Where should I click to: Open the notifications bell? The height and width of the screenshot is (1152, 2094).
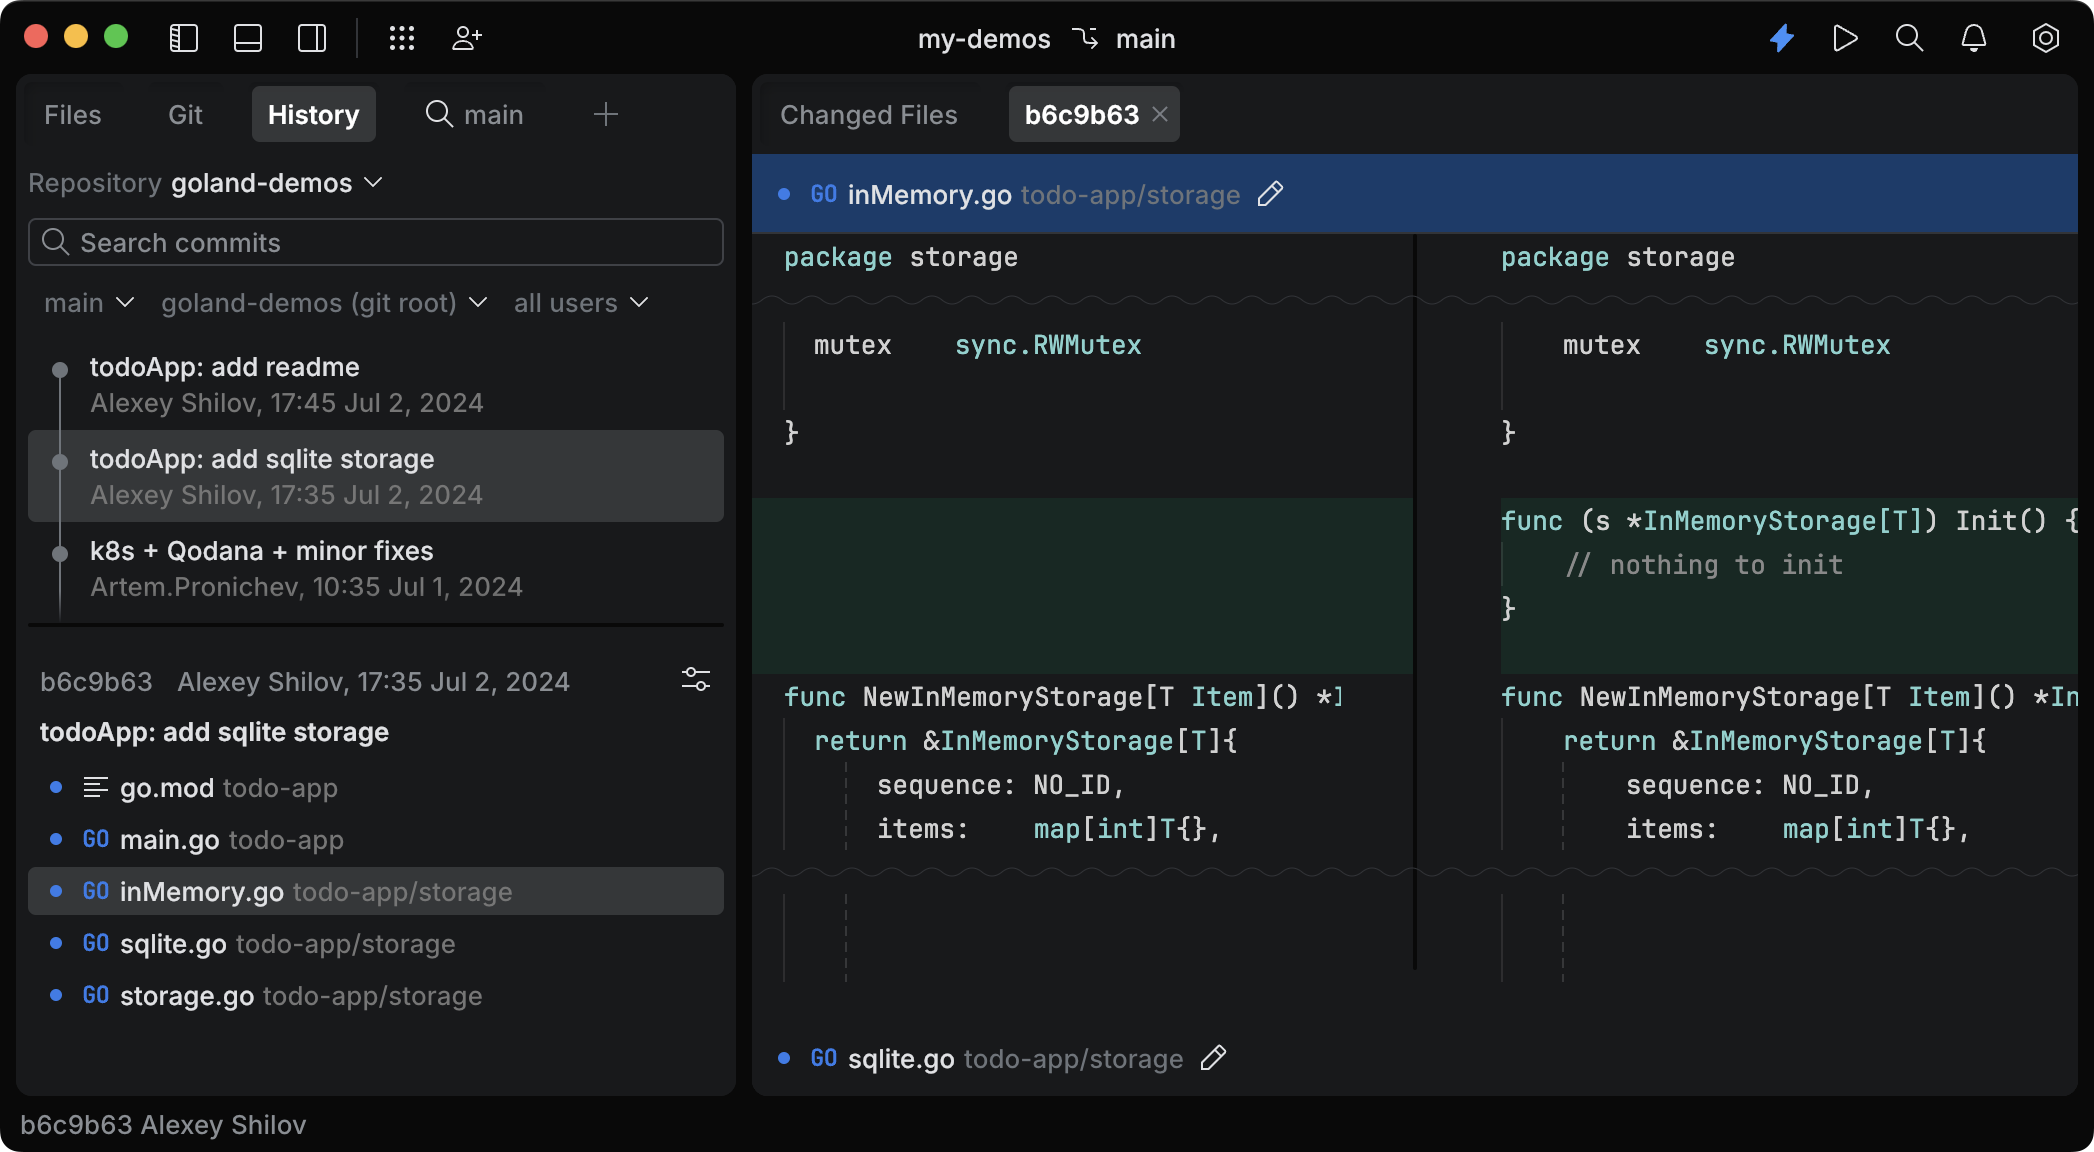point(1973,38)
